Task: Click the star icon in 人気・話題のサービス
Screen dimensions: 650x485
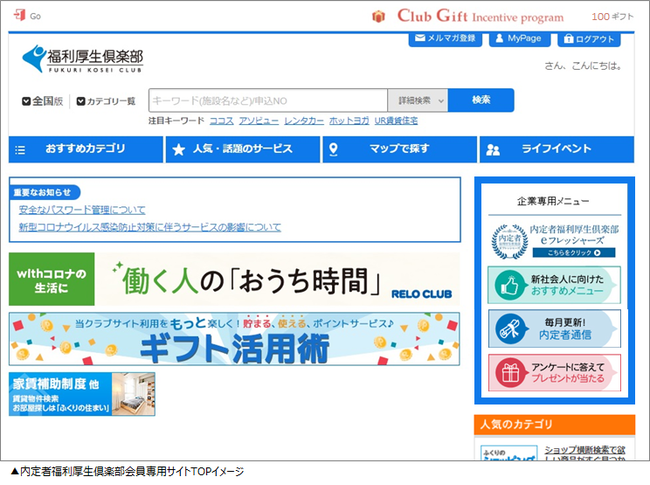Action: pyautogui.click(x=179, y=149)
